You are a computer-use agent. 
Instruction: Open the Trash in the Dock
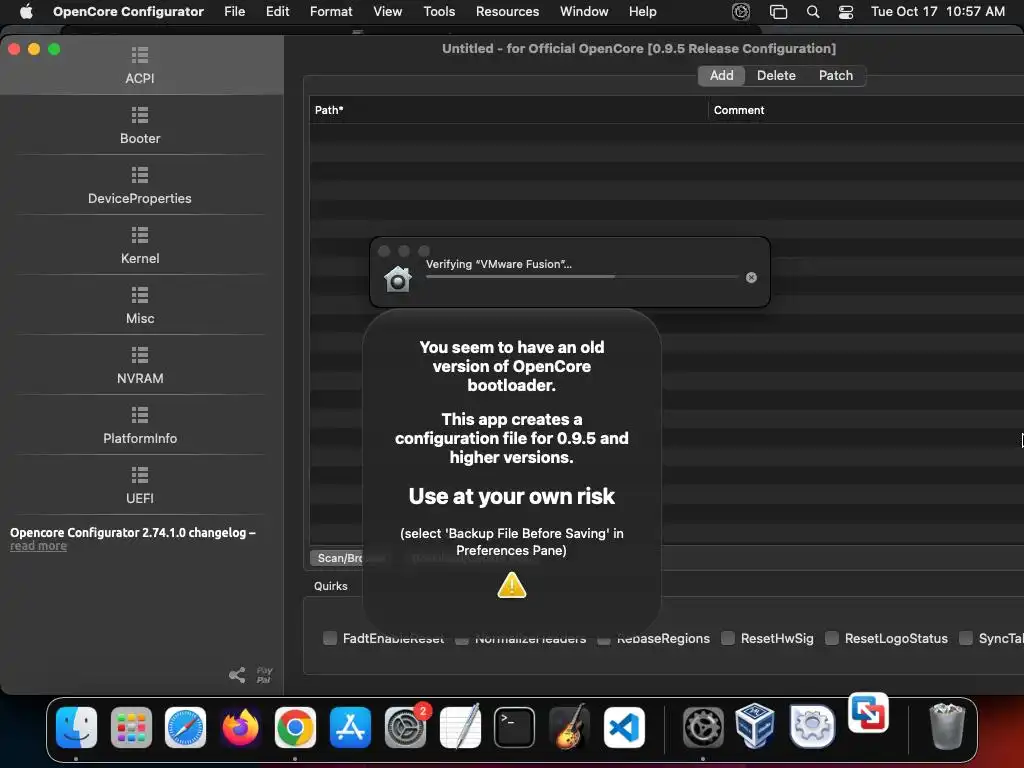947,726
